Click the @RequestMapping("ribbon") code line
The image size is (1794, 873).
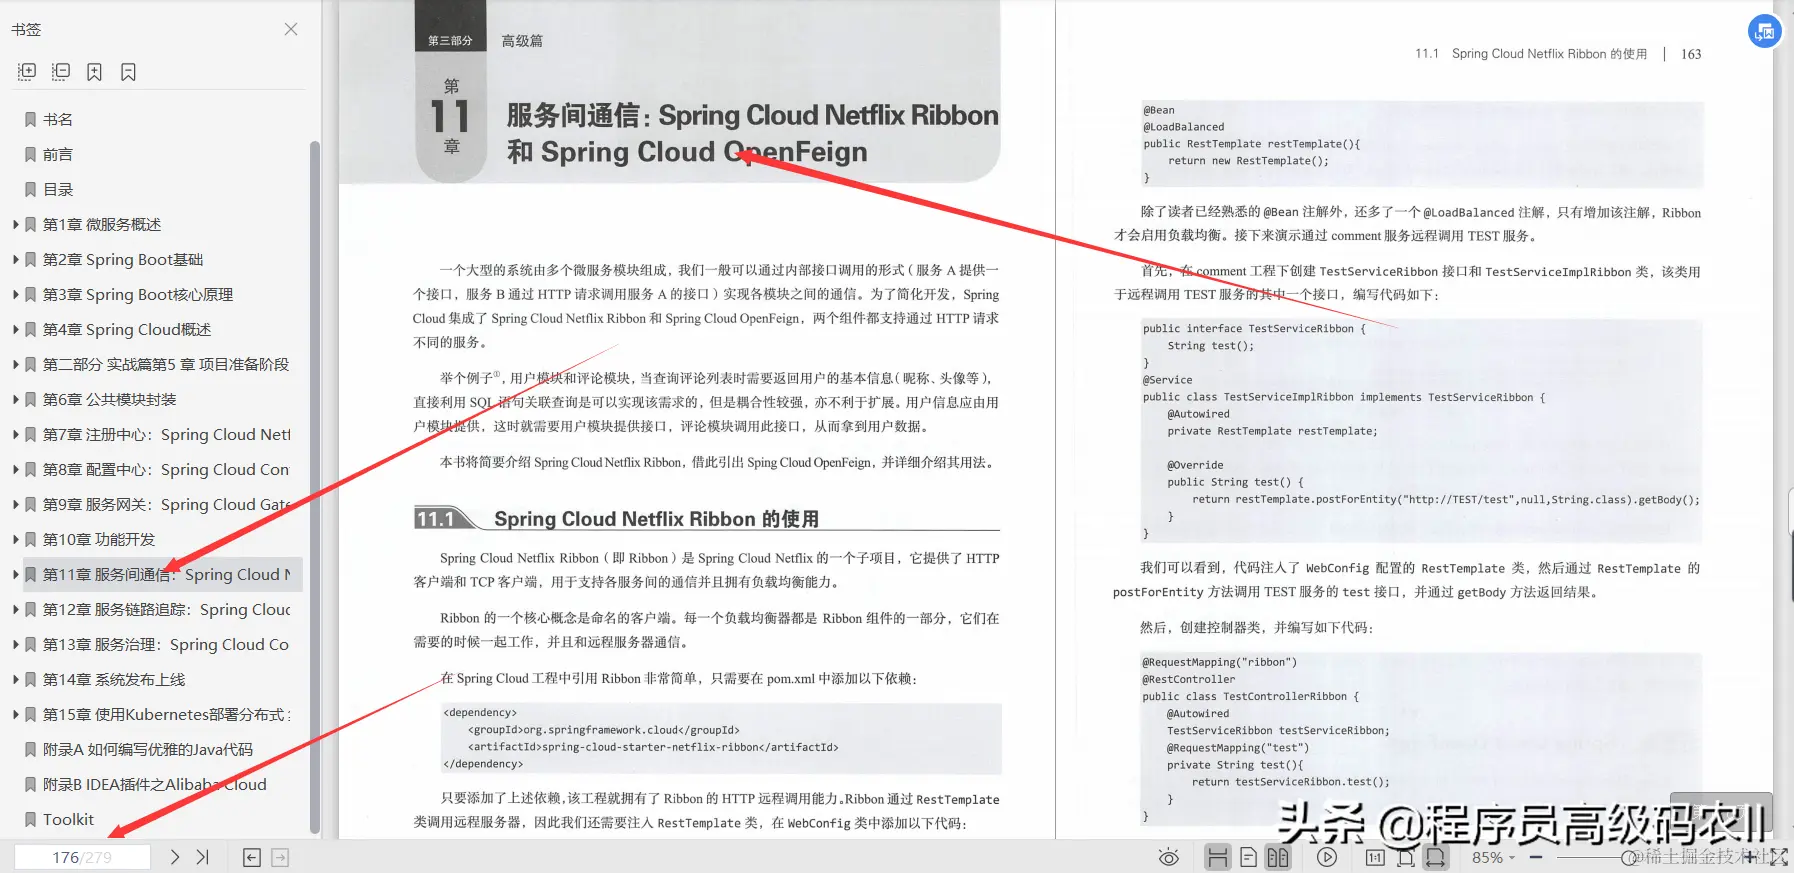coord(1220,662)
